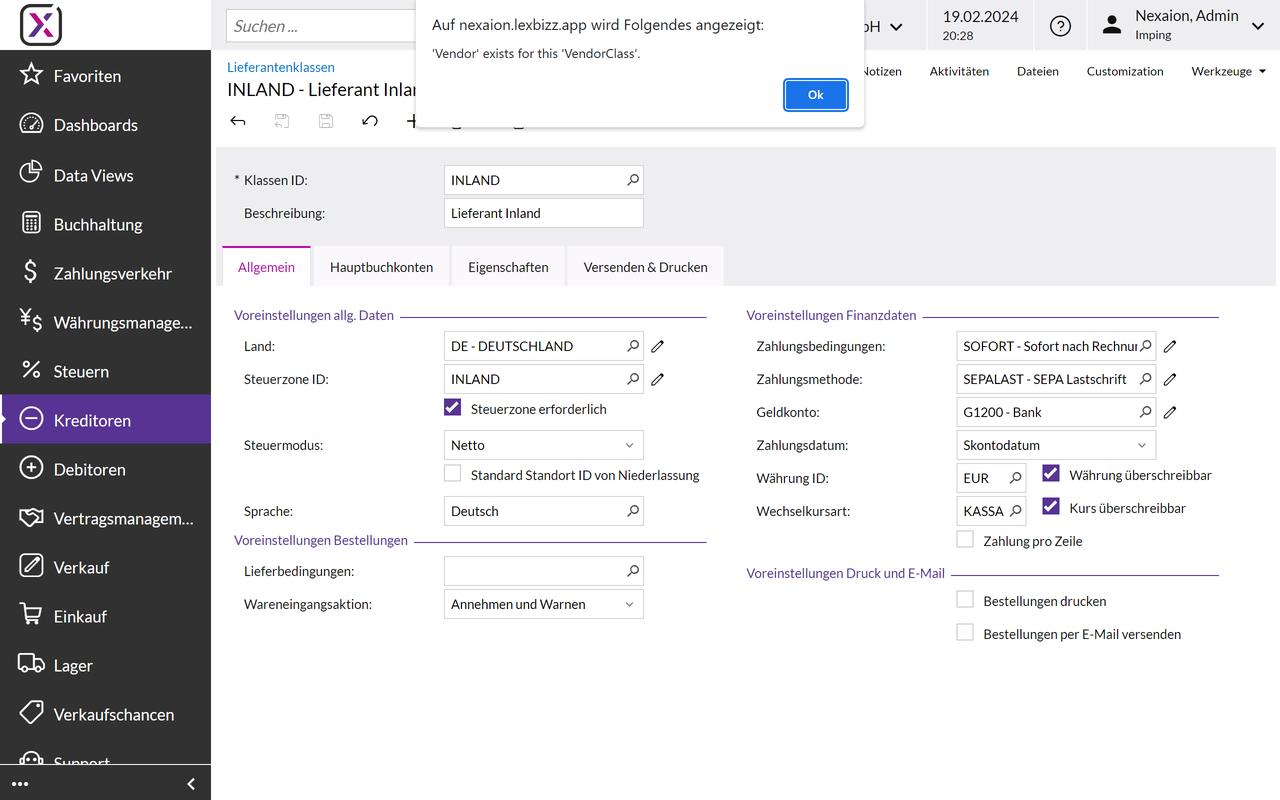
Task: Toggle the Zahlung pro Zeile checkbox
Action: (965, 540)
